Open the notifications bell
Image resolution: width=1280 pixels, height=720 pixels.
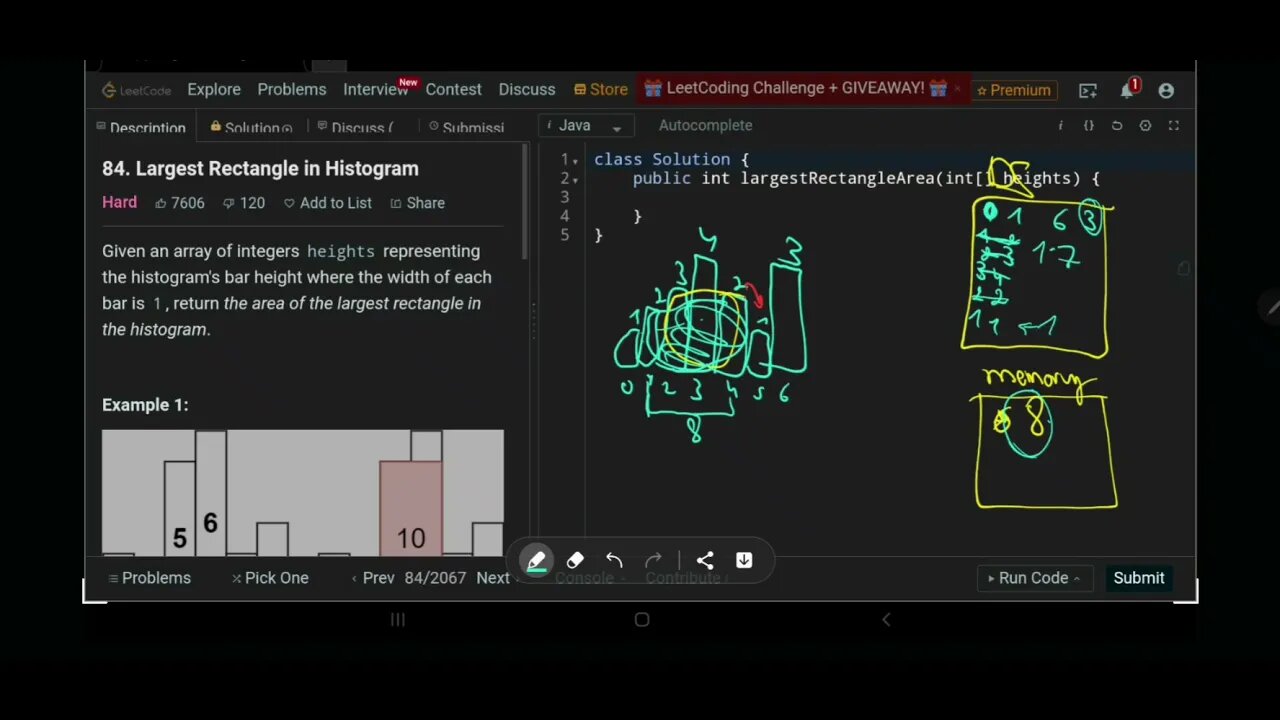click(x=1127, y=89)
